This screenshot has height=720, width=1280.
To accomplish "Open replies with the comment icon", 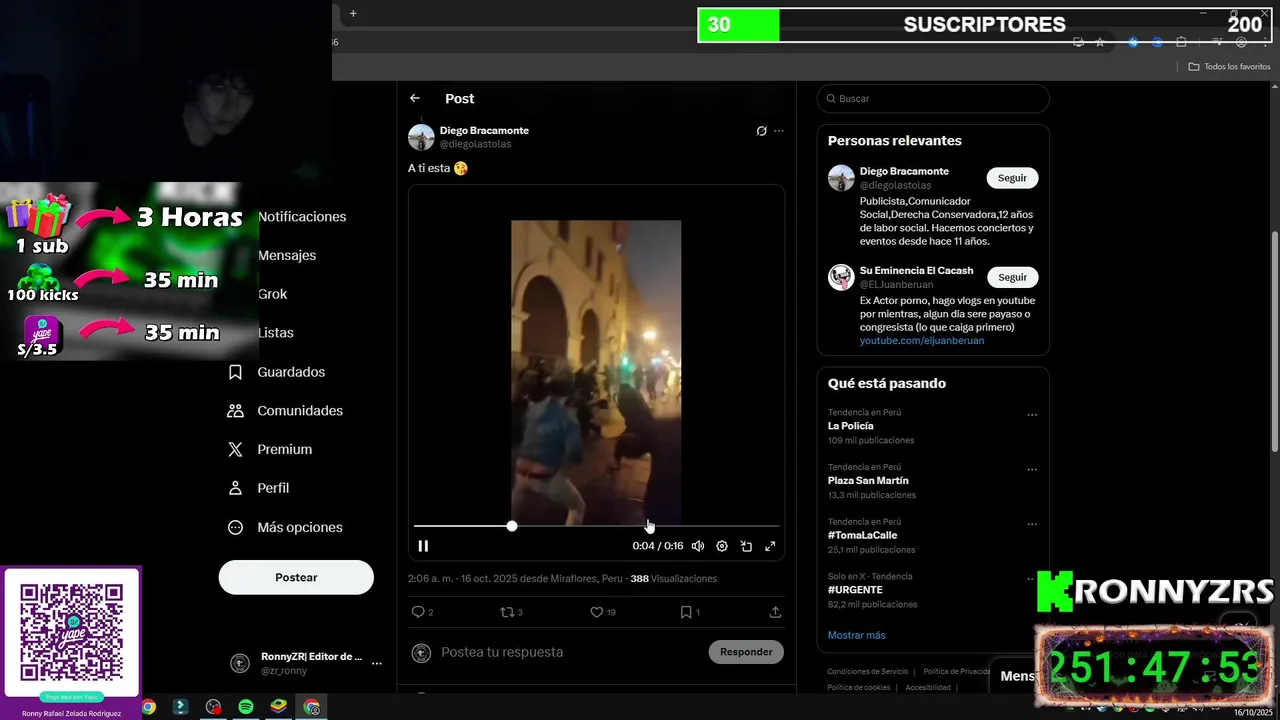I will pos(418,612).
